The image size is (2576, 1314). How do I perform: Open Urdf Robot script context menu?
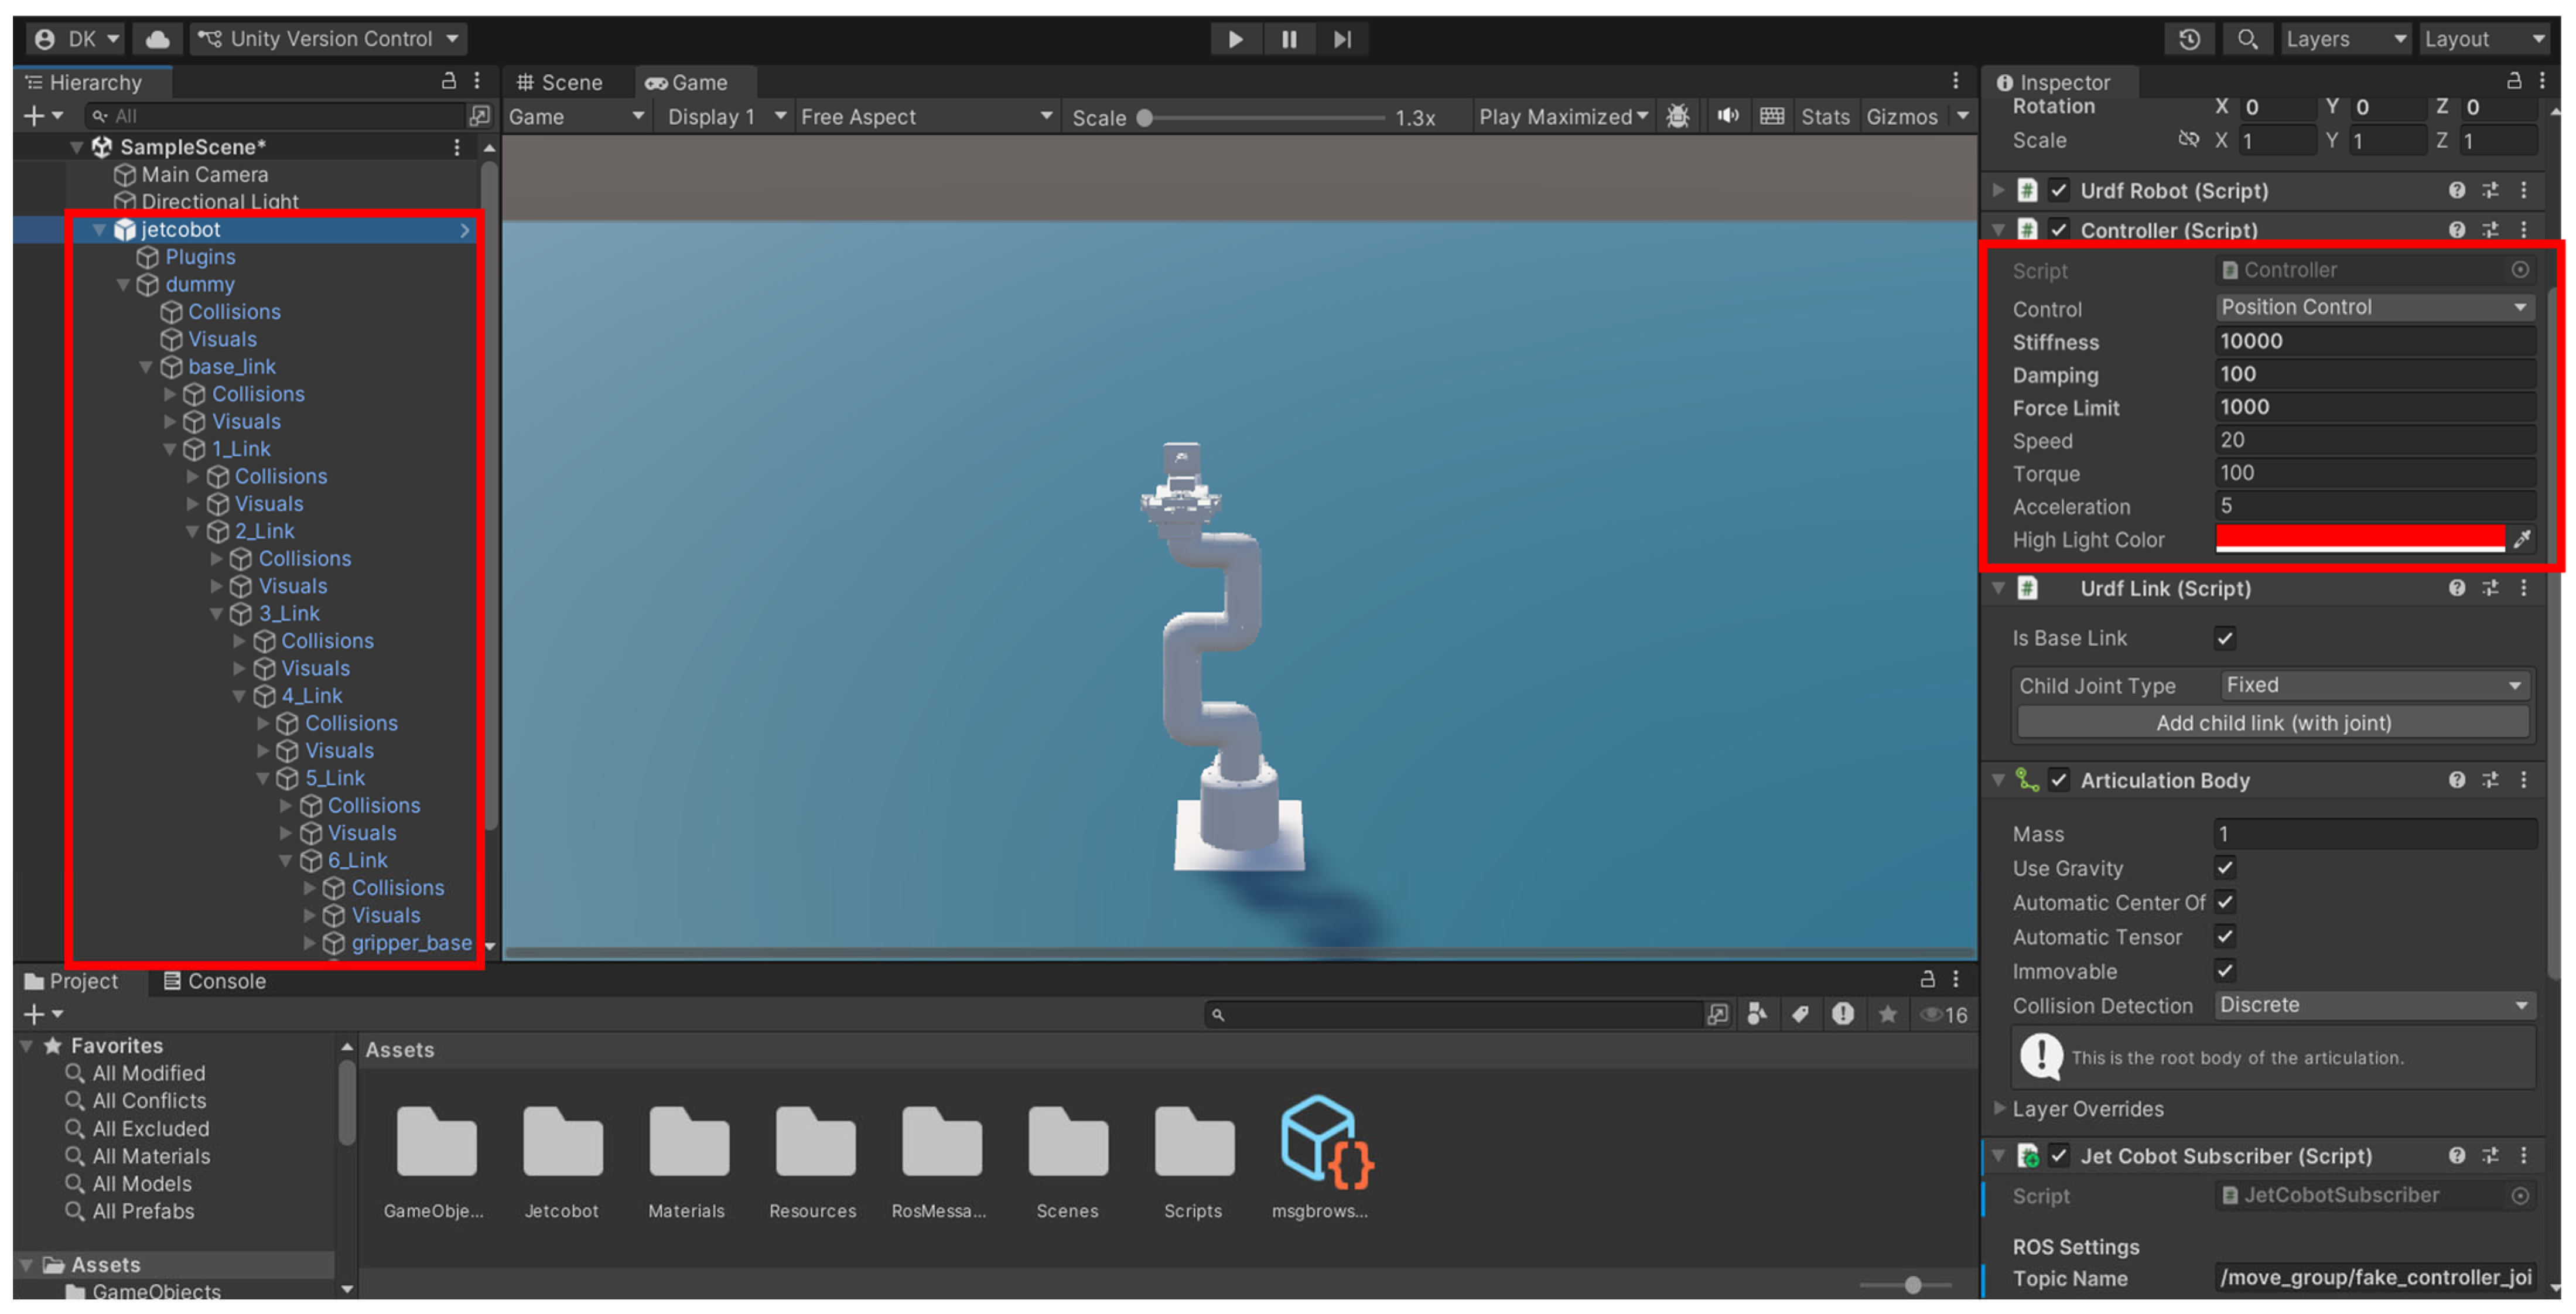pyautogui.click(x=2524, y=190)
